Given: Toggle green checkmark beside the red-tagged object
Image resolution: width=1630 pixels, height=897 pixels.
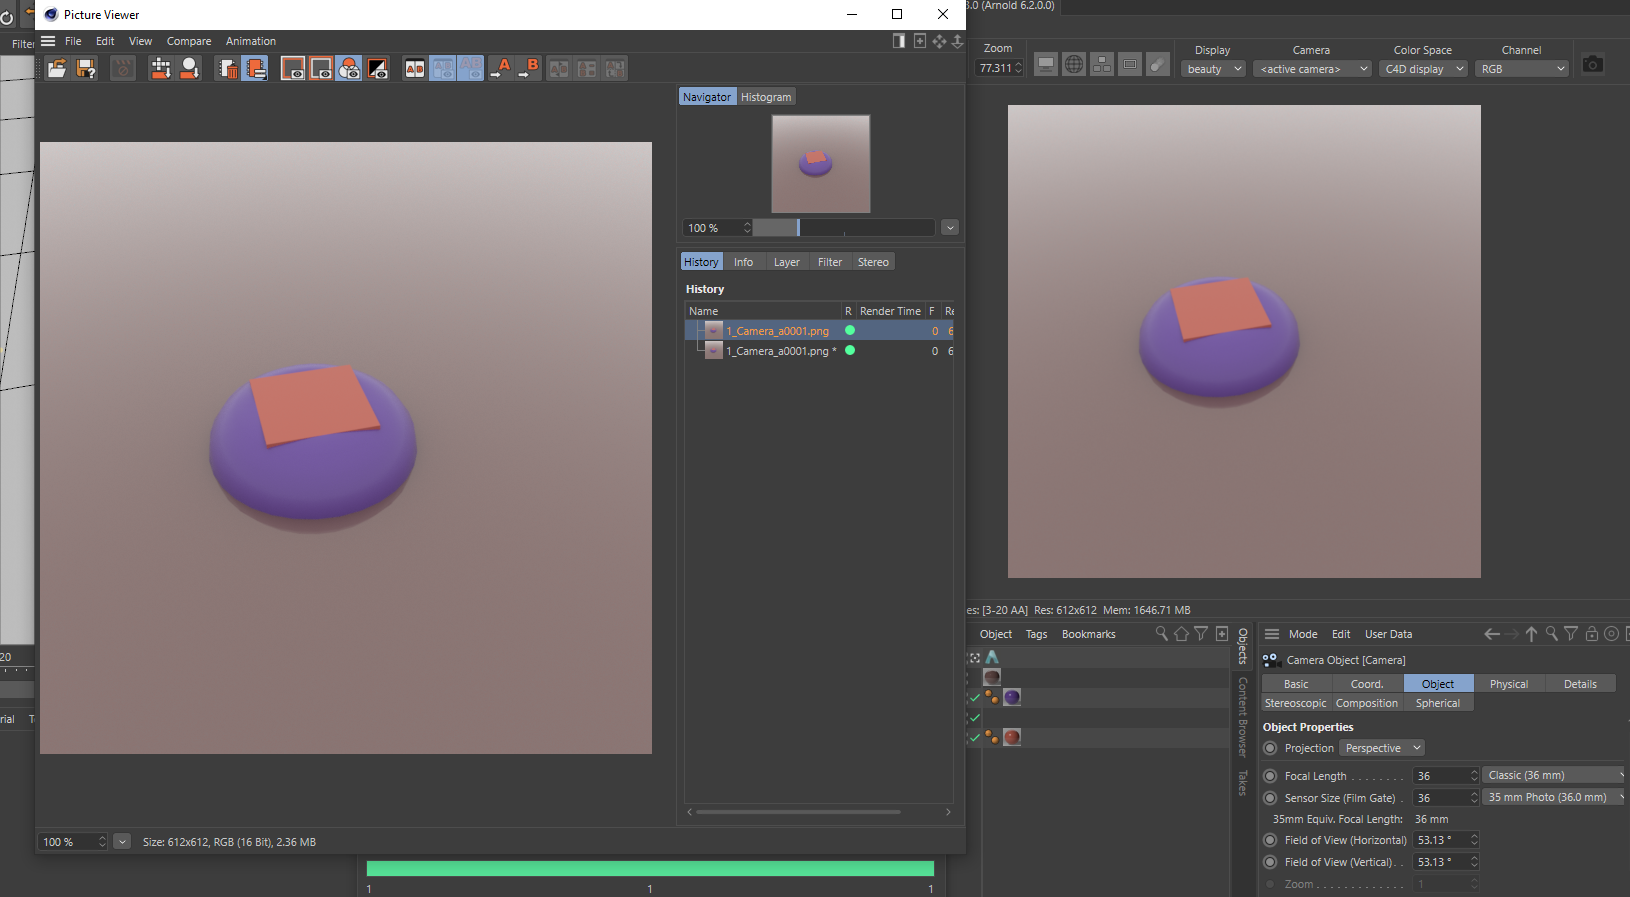Looking at the screenshot, I should [x=975, y=737].
